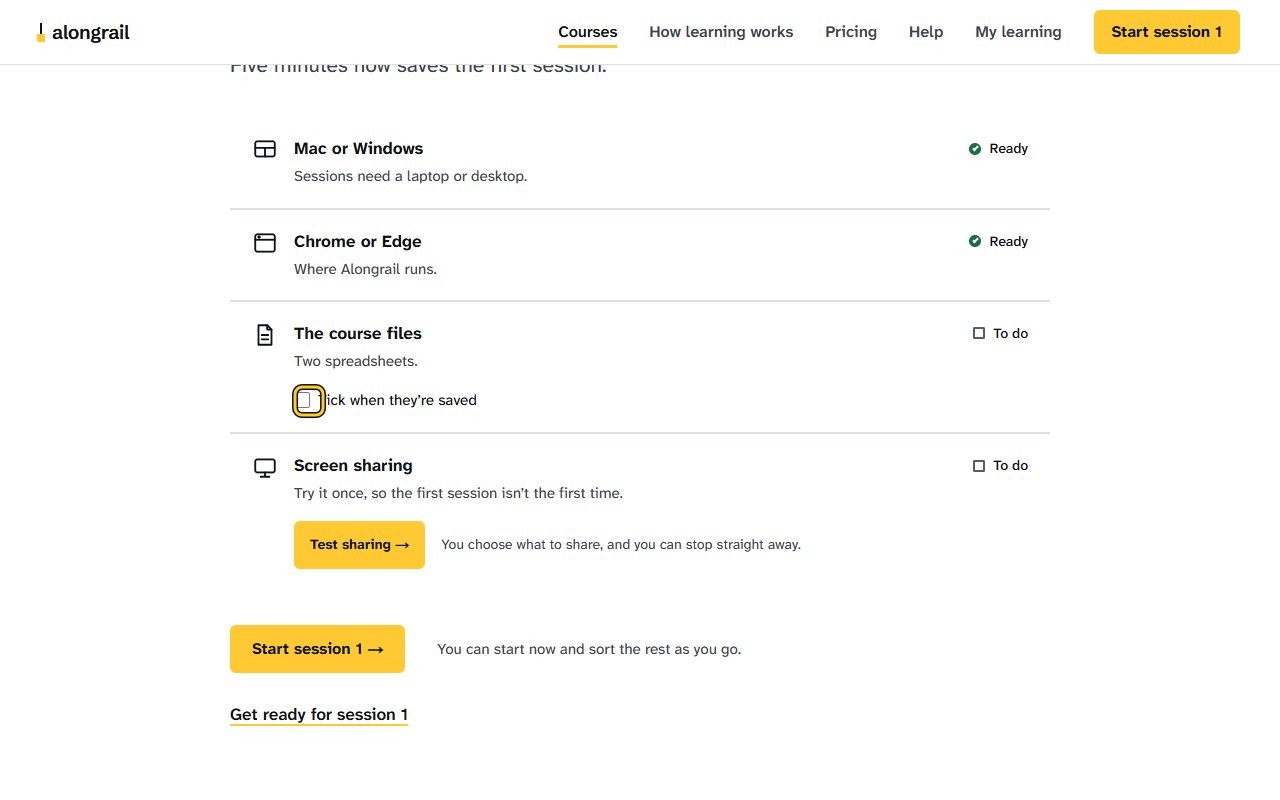Click the 'Where Alongrail runs.' text
Viewport: 1280px width, 800px height.
coord(365,269)
